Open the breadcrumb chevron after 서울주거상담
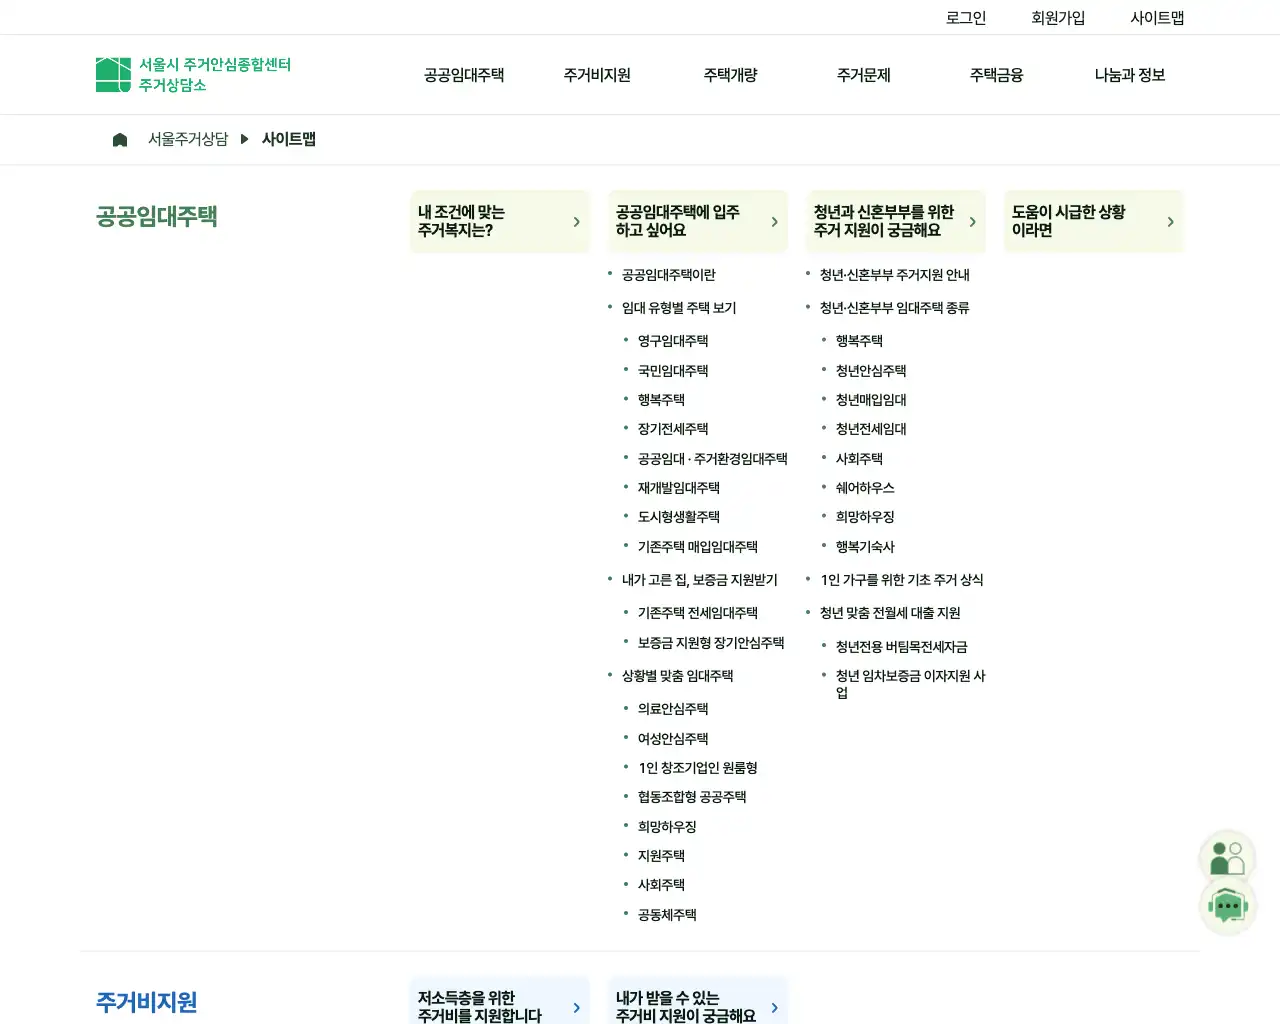The height and width of the screenshot is (1024, 1280). pos(245,139)
